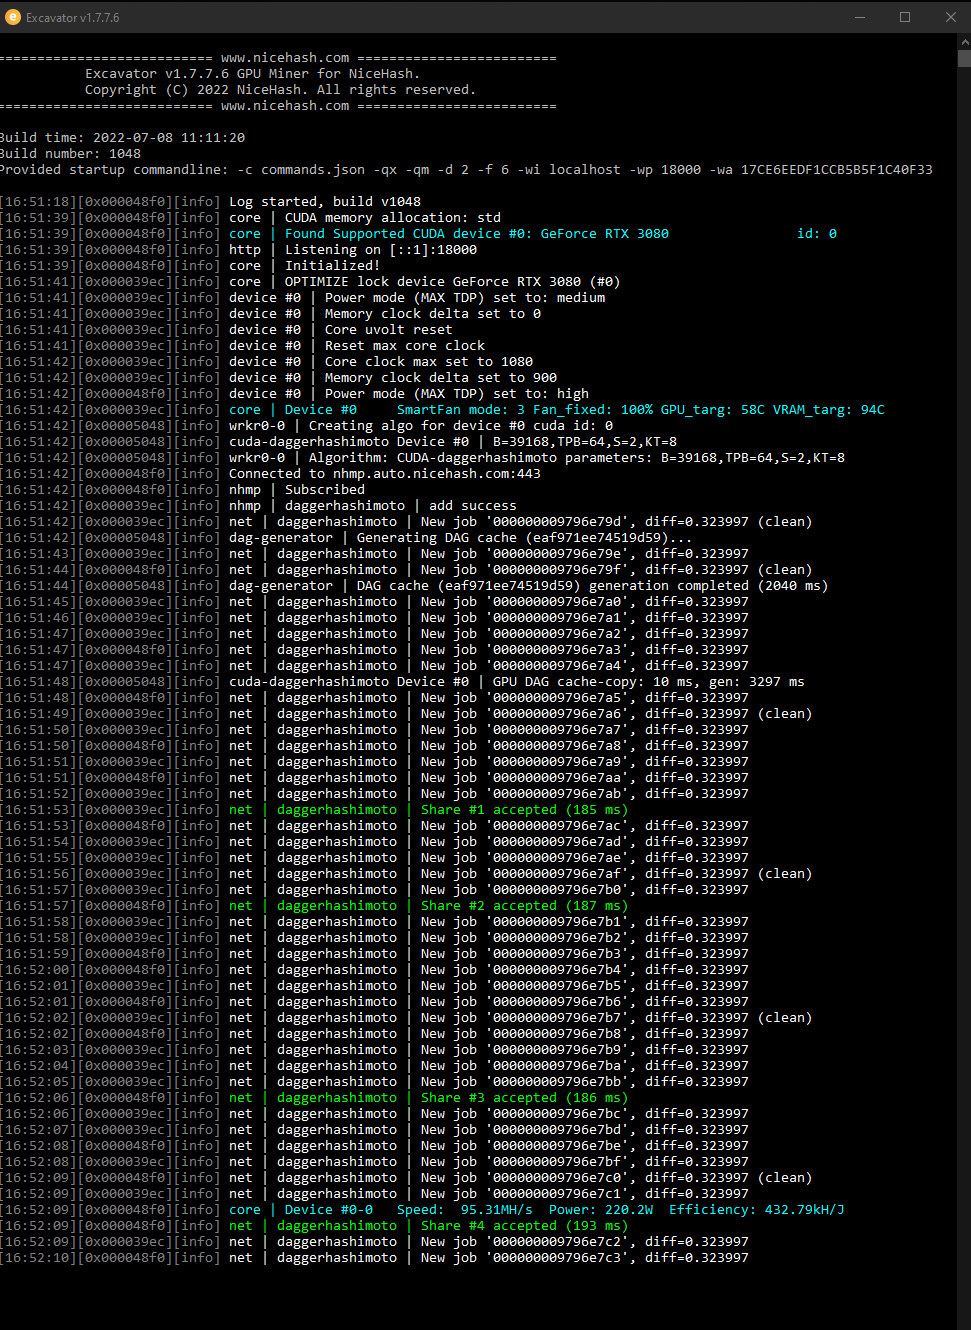Click 'Found Supported CUDA device #0' line
The width and height of the screenshot is (971, 1330).
pos(418,234)
